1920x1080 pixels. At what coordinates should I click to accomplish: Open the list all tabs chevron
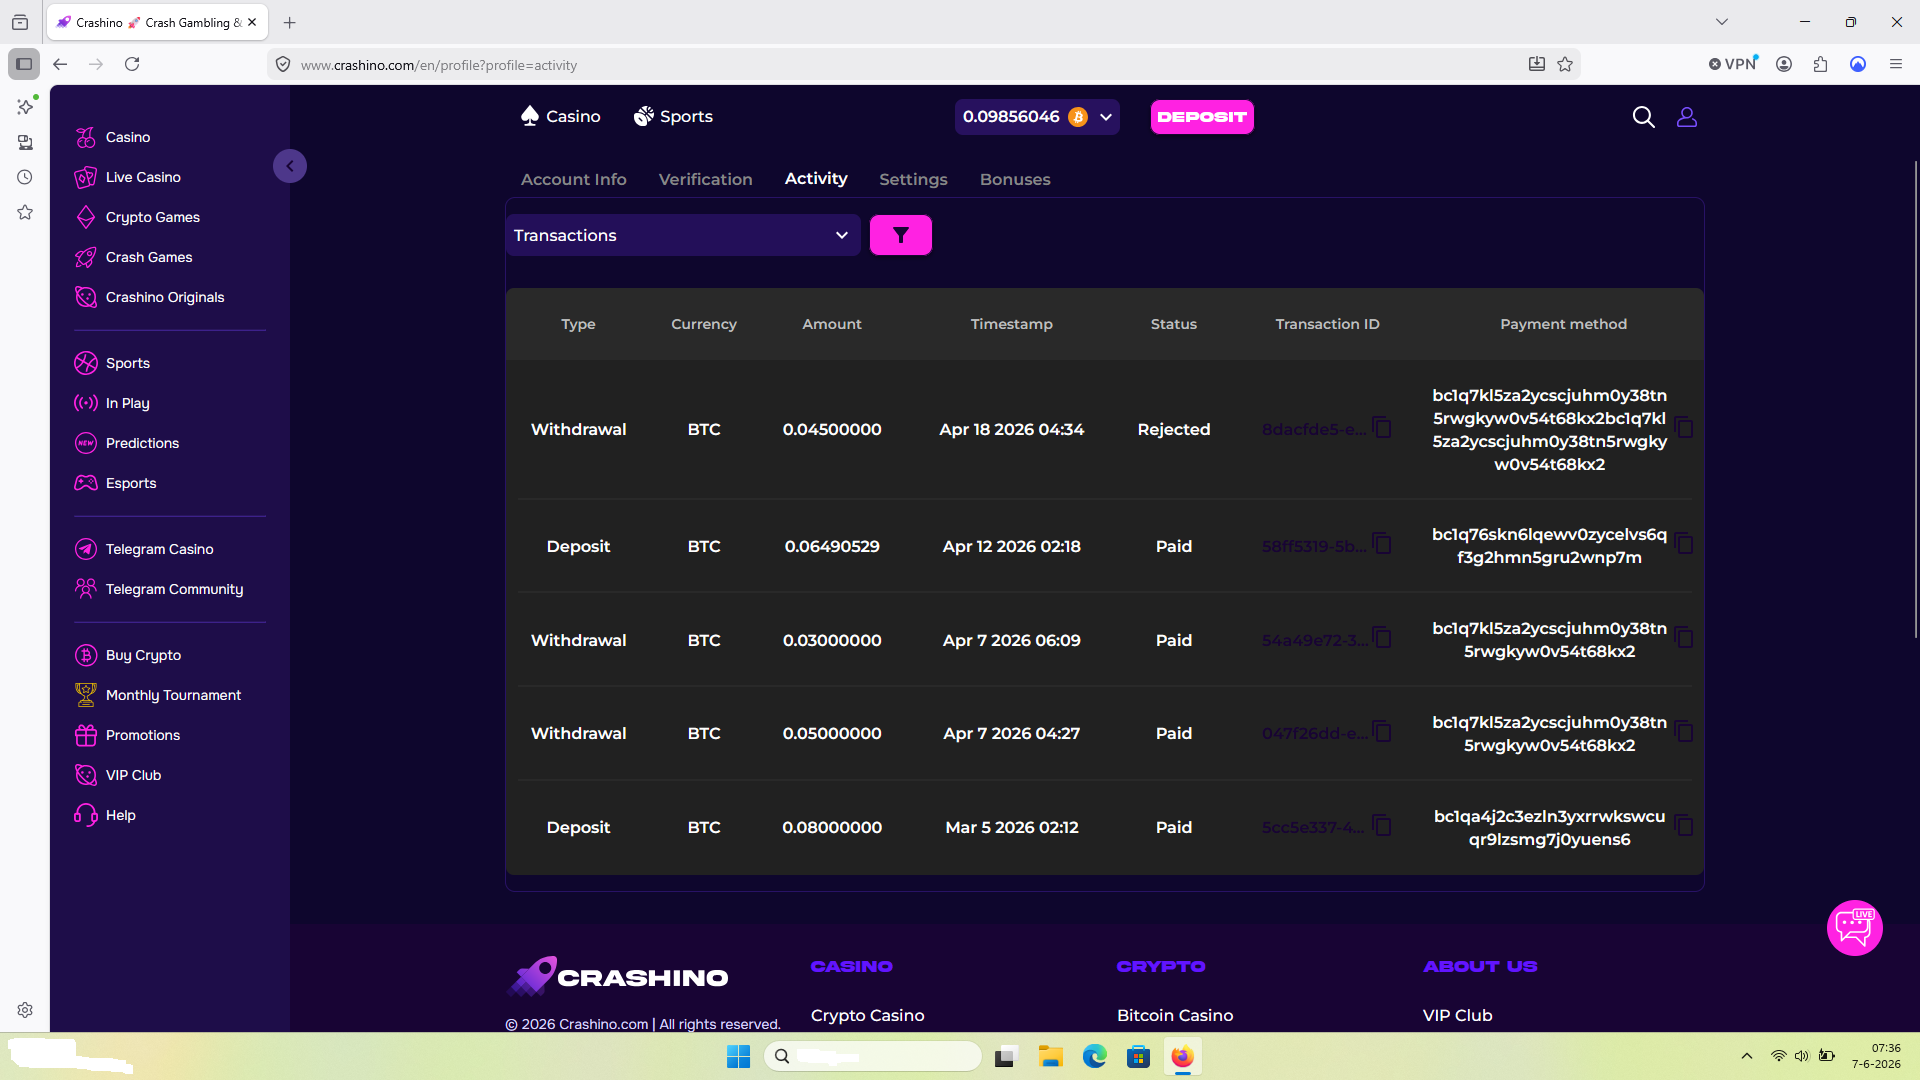coord(1722,22)
